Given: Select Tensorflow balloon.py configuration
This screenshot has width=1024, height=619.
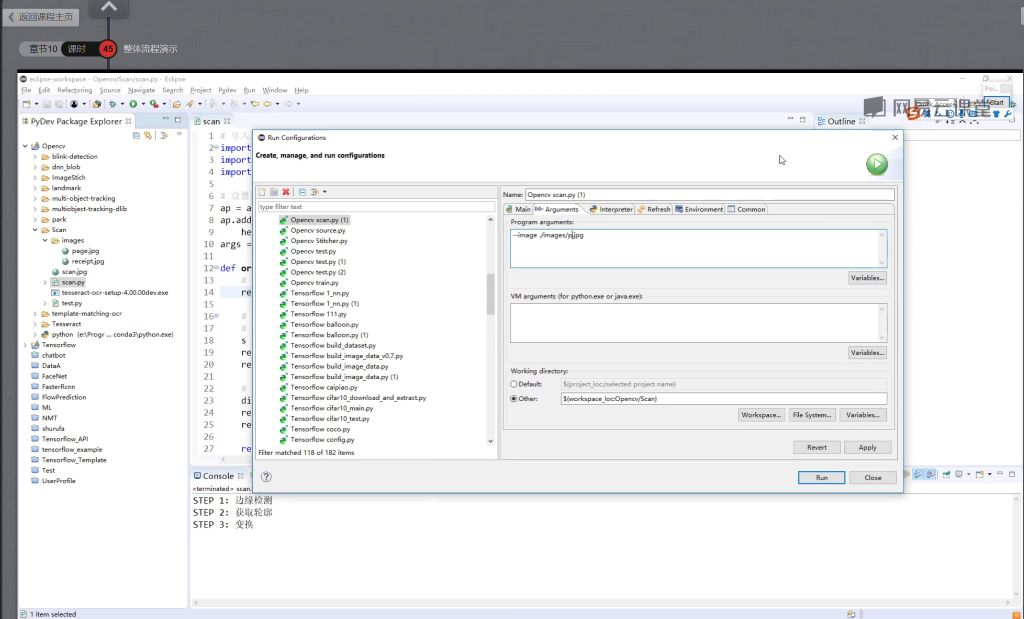Looking at the screenshot, I should point(324,324).
